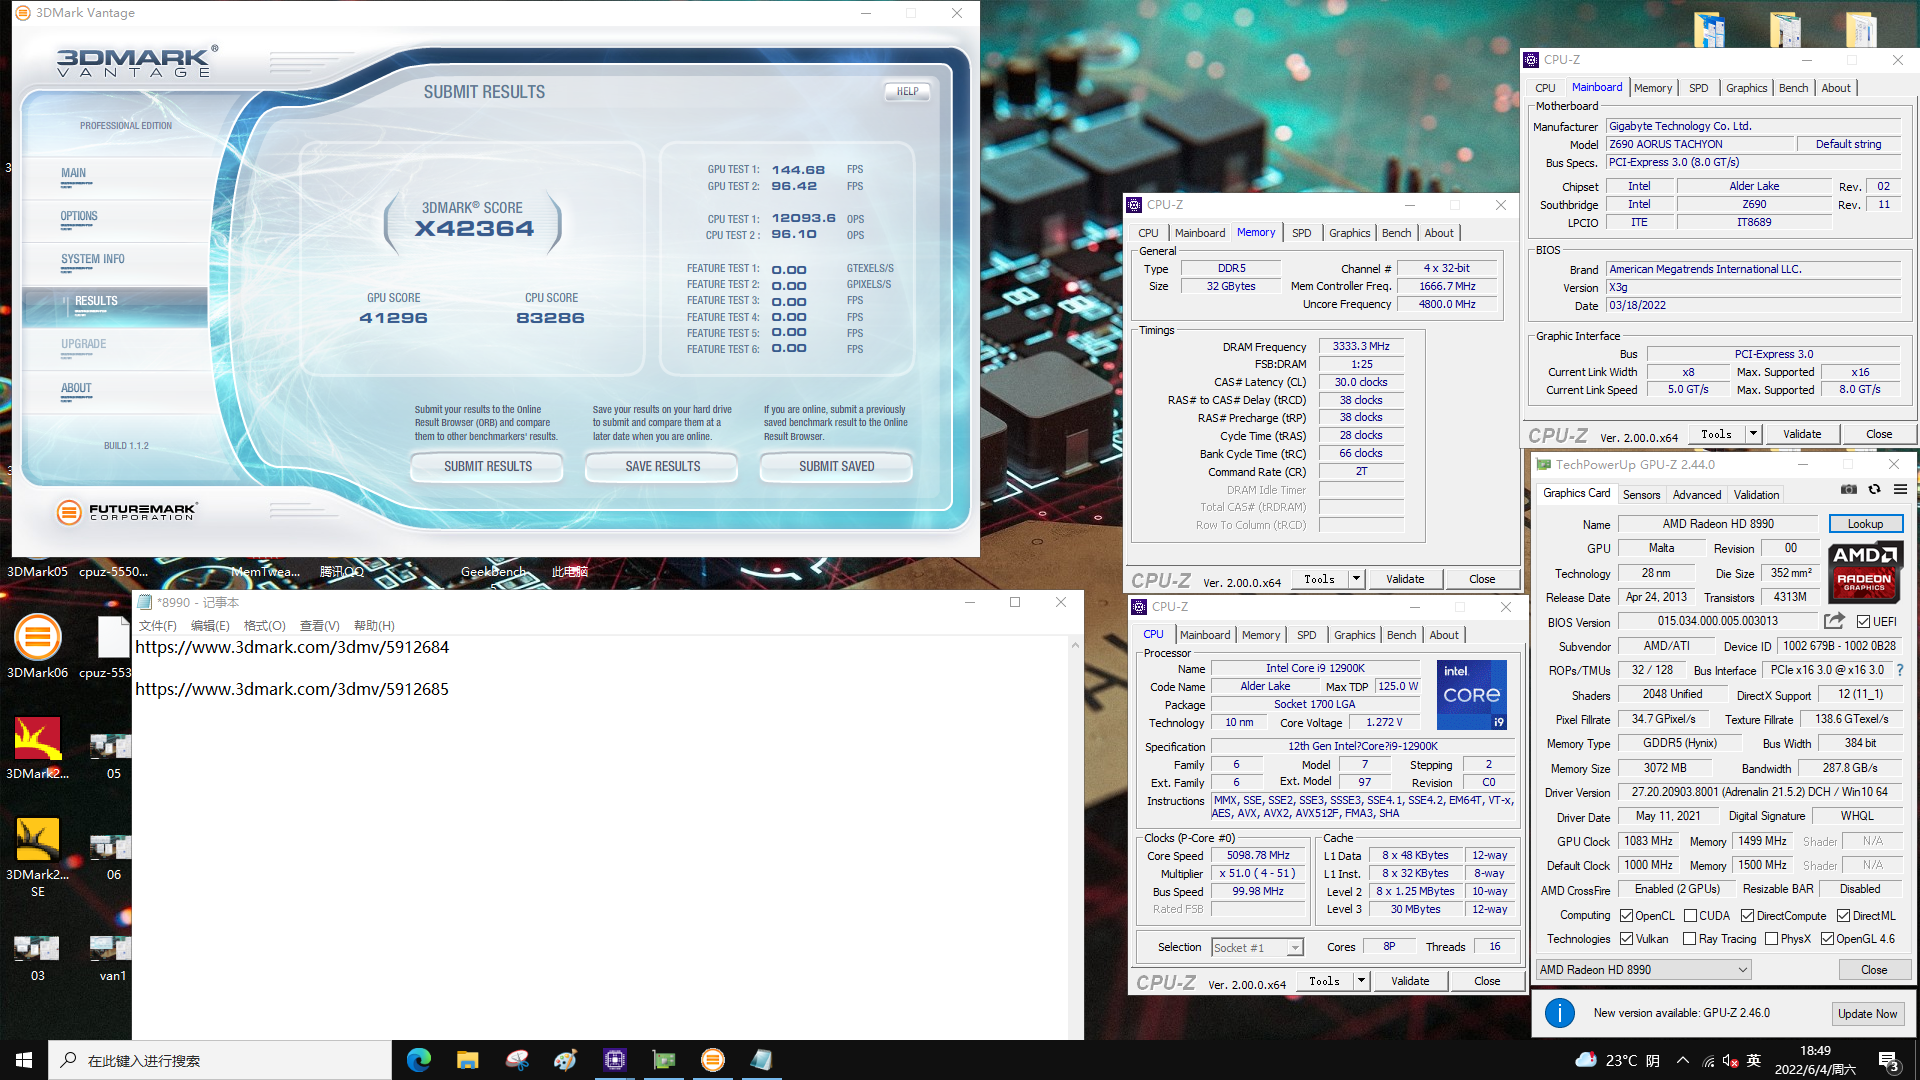
Task: Open the GPU-Z hamburger menu
Action: pyautogui.click(x=1900, y=490)
